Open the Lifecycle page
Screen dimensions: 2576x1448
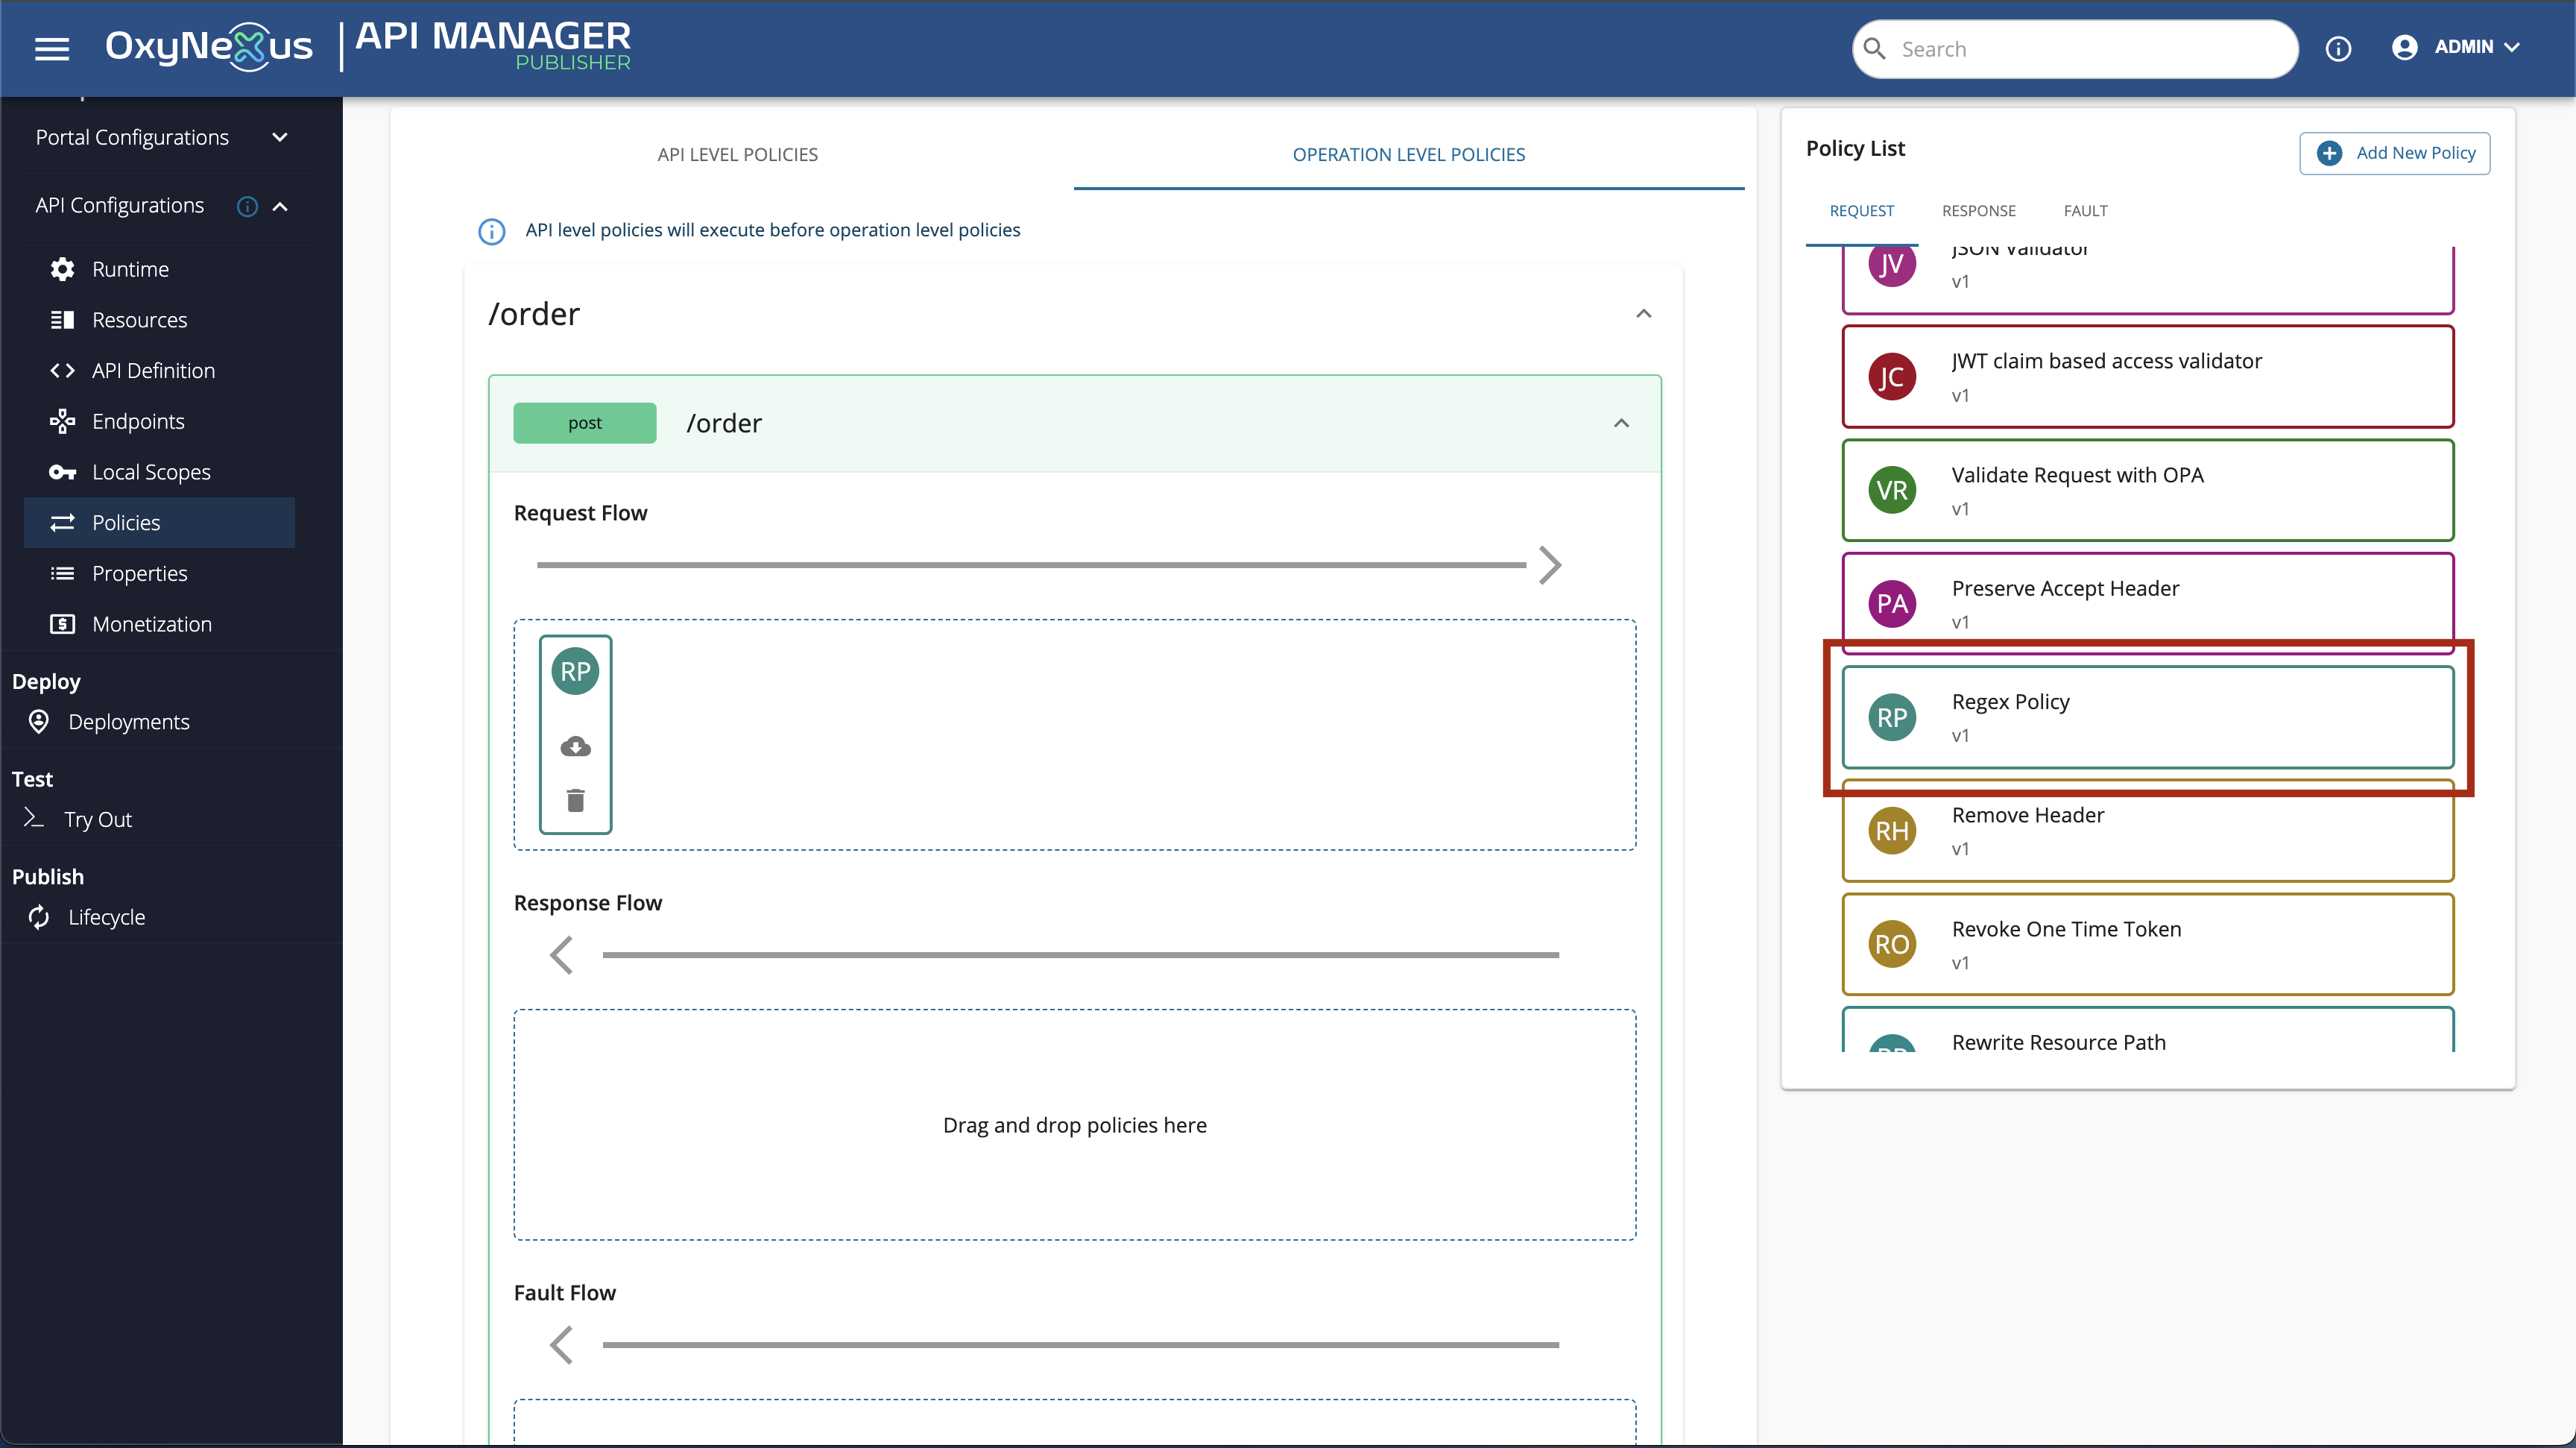point(107,917)
